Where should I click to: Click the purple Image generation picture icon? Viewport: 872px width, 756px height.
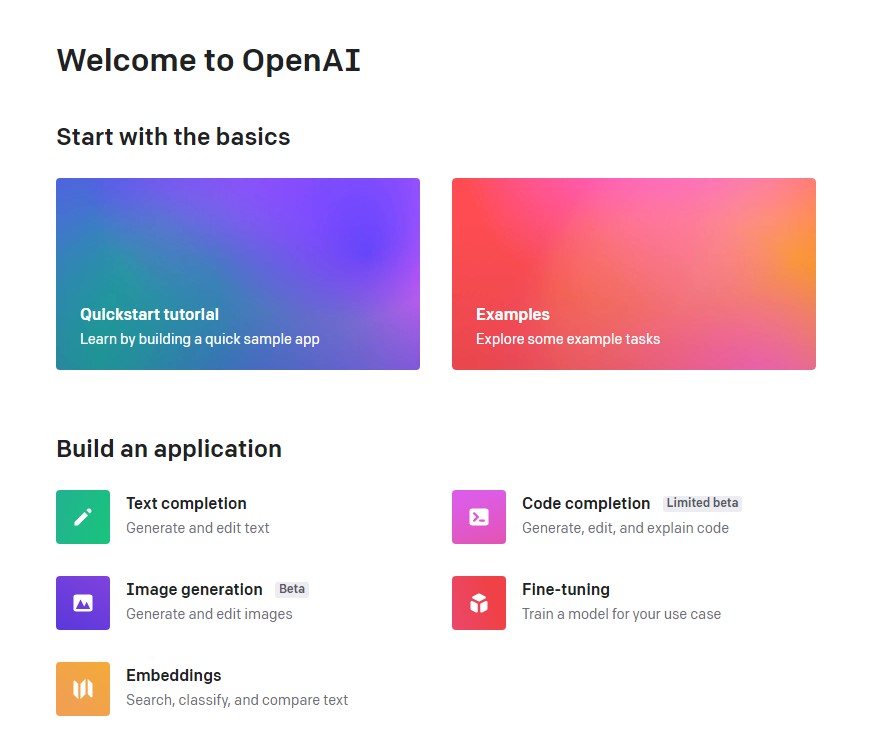83,603
